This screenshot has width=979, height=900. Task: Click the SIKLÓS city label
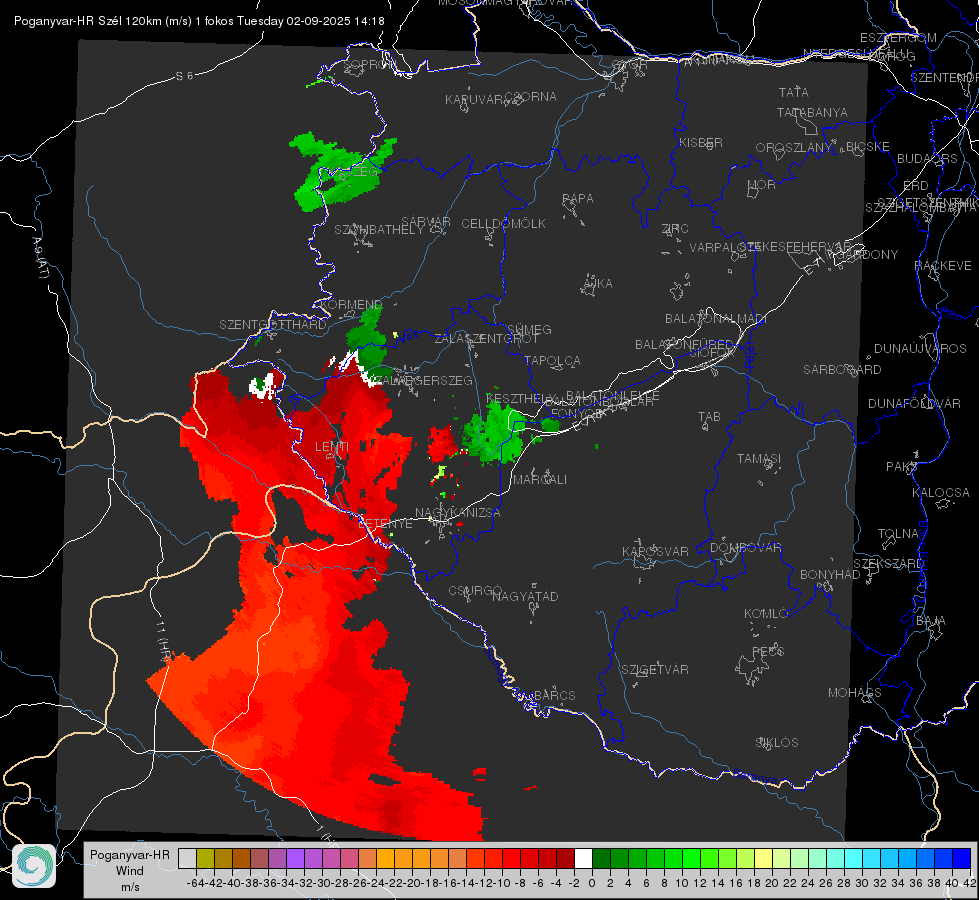tap(777, 743)
